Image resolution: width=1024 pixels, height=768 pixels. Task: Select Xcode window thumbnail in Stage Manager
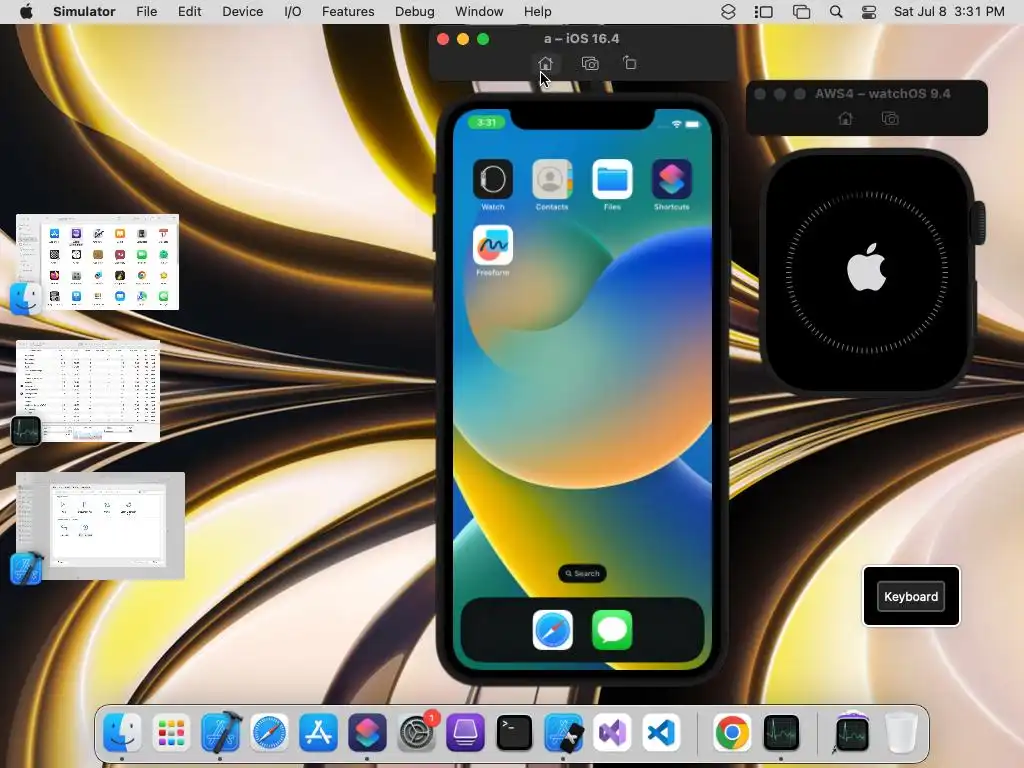[101, 526]
